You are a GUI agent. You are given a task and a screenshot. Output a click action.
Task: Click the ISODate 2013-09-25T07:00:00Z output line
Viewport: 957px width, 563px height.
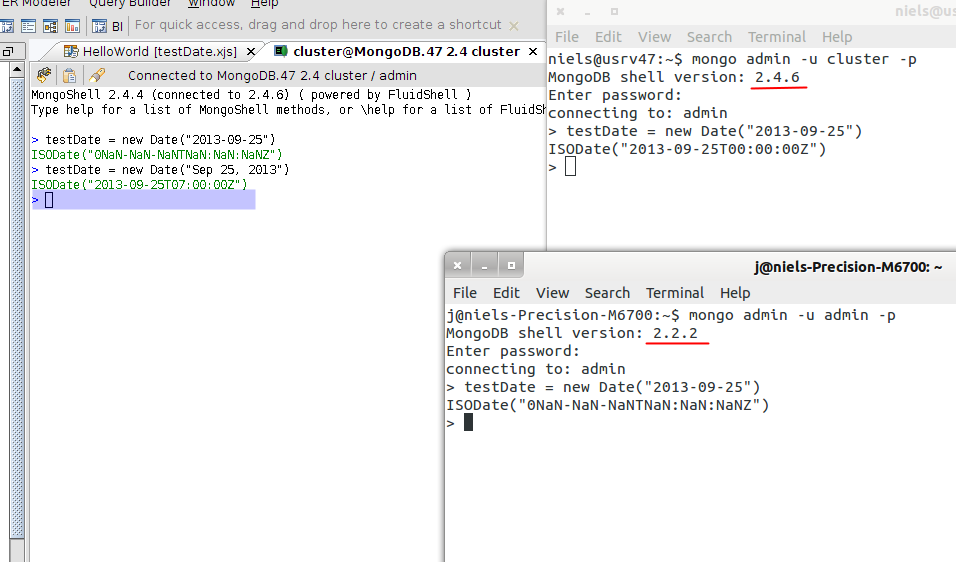(x=139, y=185)
